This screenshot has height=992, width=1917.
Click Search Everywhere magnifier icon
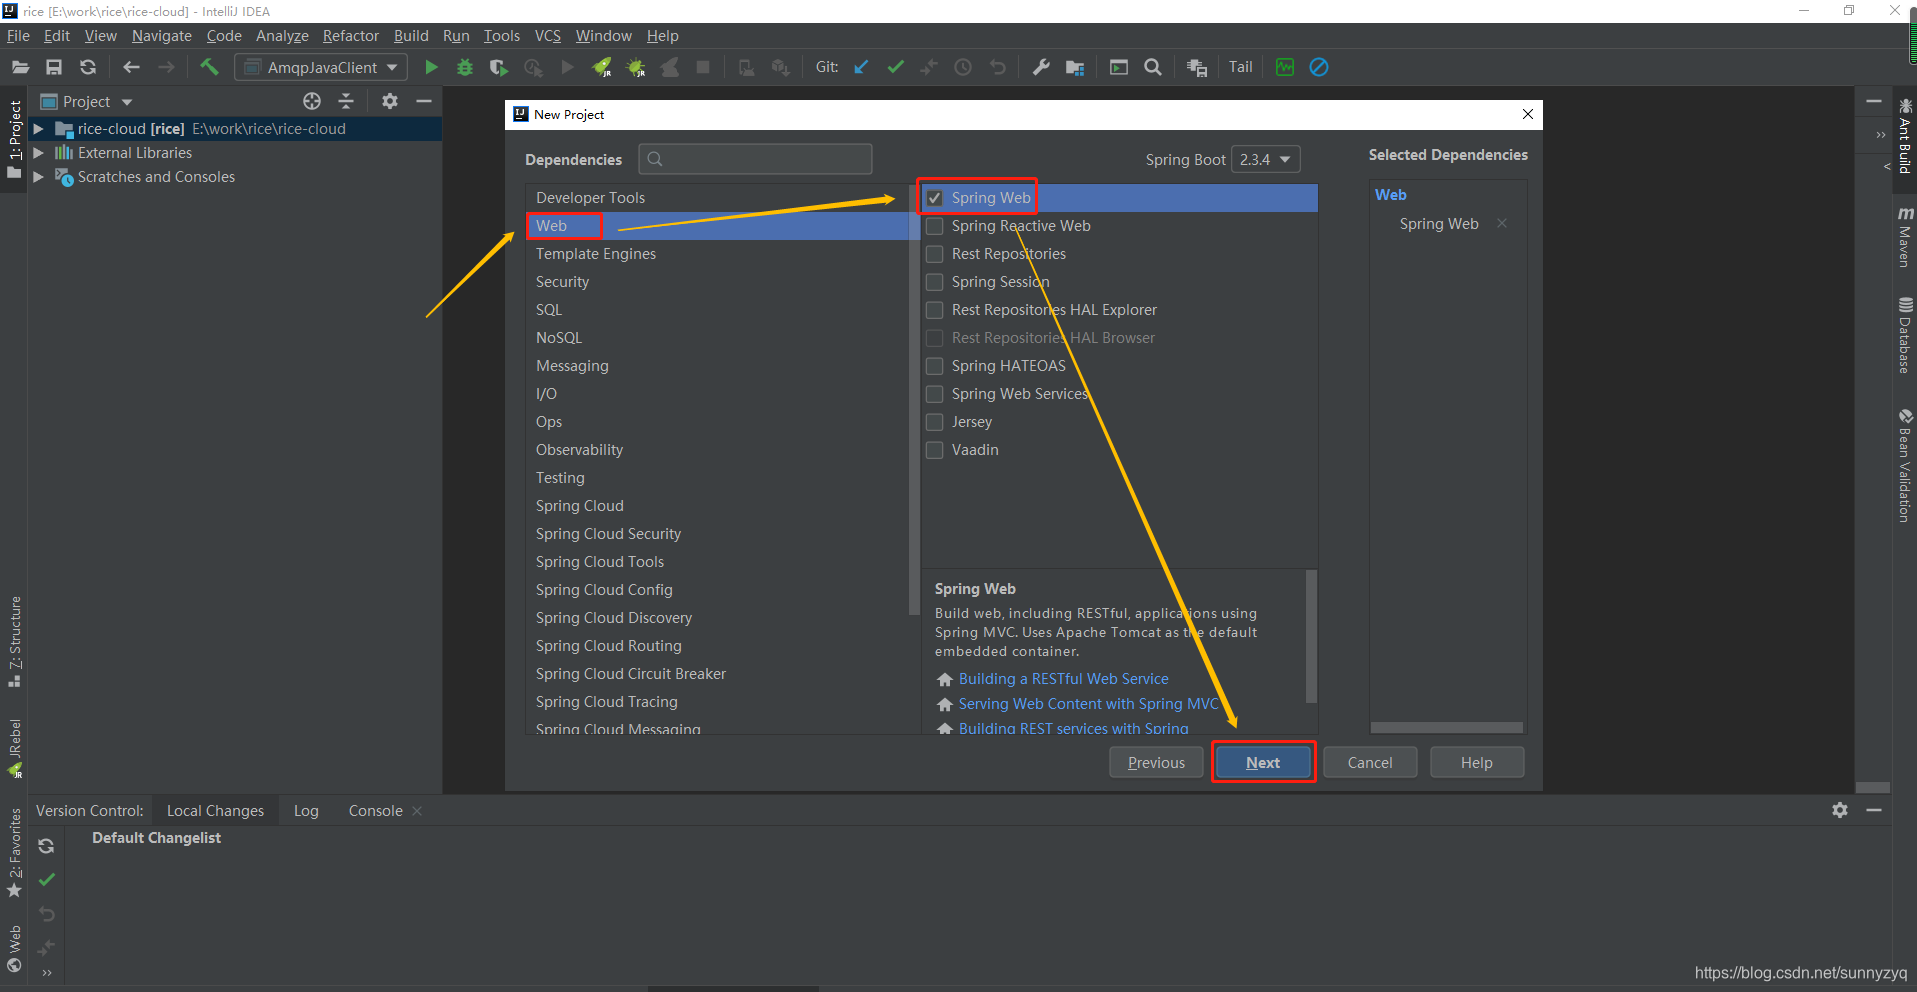point(1153,67)
